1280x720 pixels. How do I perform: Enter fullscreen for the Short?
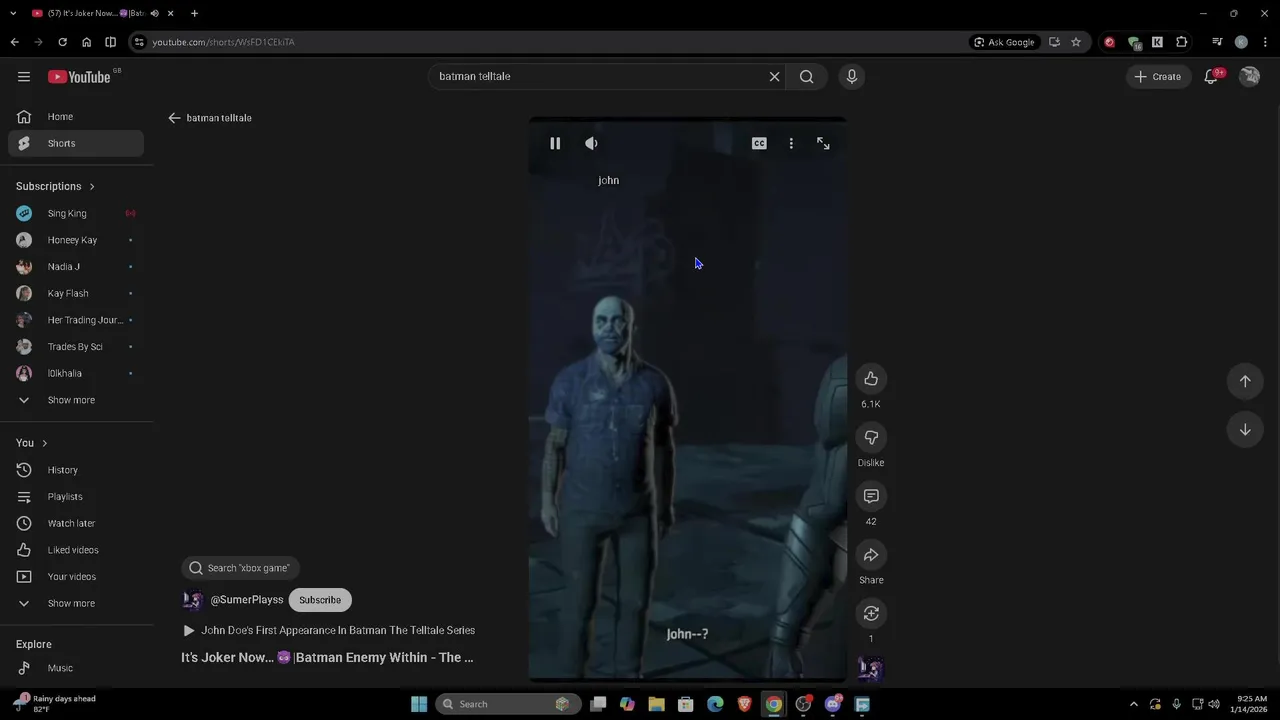coord(823,143)
